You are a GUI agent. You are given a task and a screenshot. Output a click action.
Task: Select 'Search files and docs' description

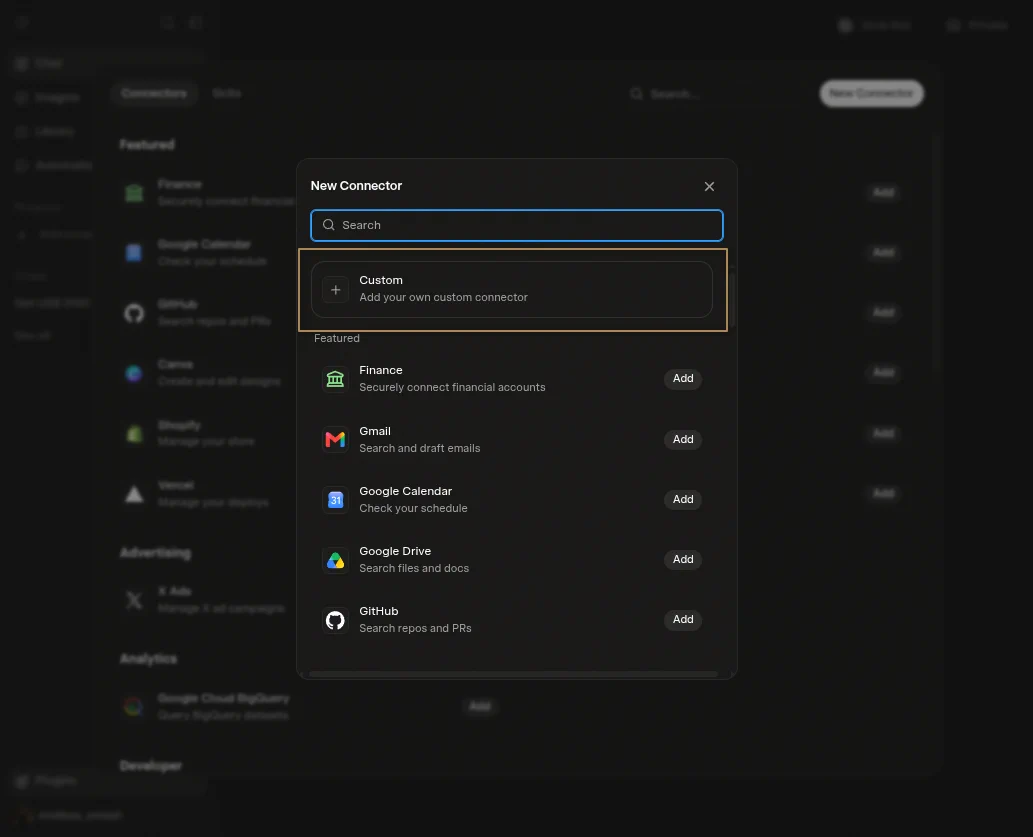(x=414, y=568)
